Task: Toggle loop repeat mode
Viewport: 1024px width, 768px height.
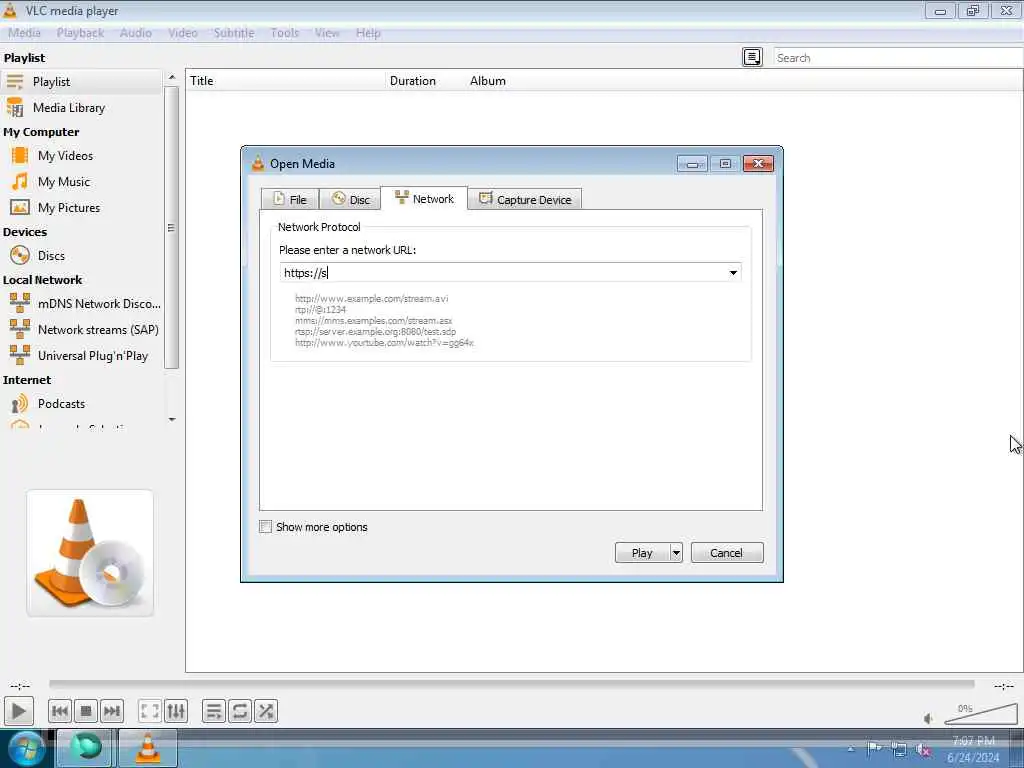Action: point(240,711)
